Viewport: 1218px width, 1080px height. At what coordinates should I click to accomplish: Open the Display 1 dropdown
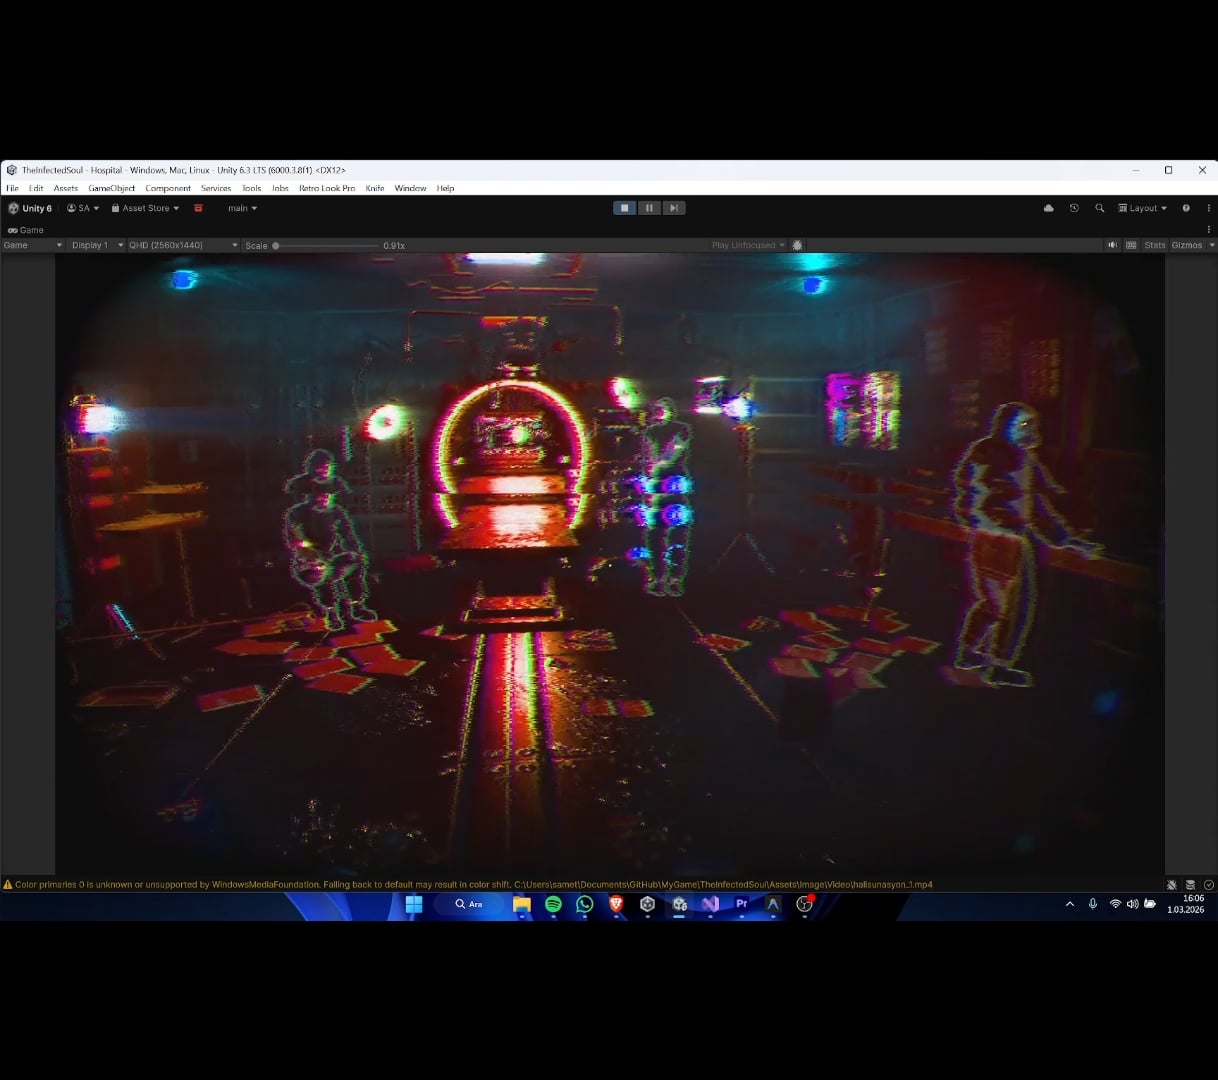tap(97, 245)
